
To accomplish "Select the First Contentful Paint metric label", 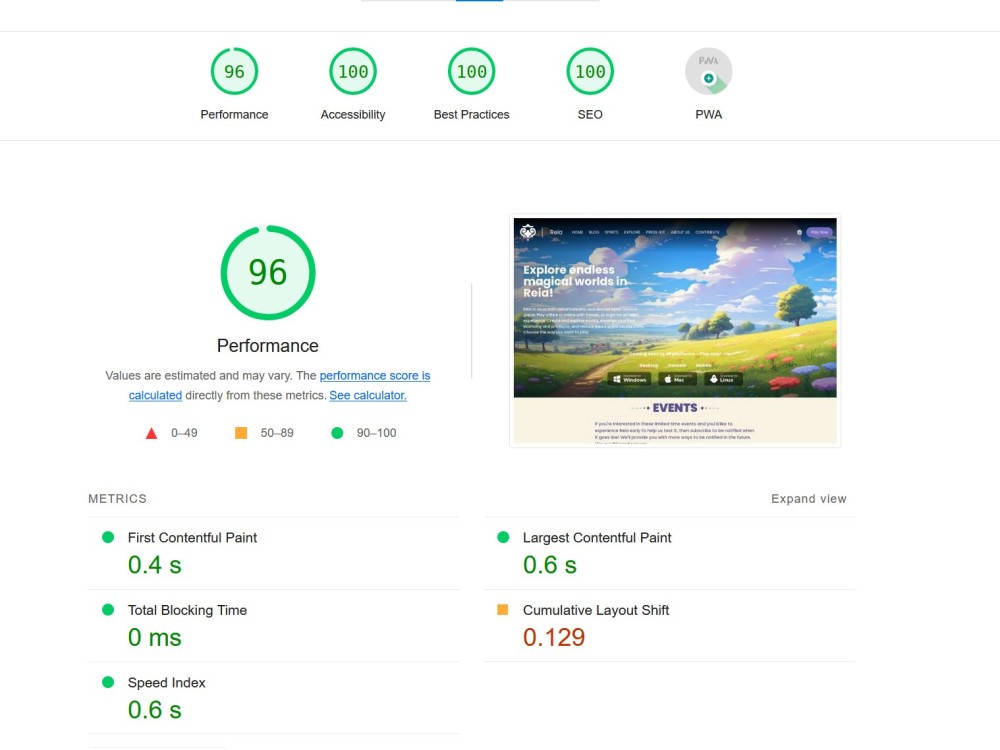I will coord(192,538).
